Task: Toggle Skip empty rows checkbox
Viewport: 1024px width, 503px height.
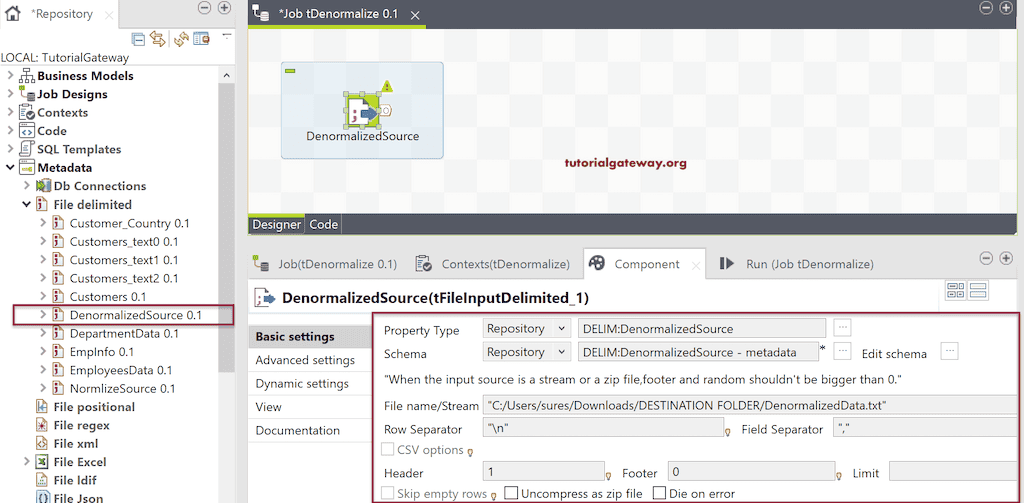Action: [x=387, y=493]
